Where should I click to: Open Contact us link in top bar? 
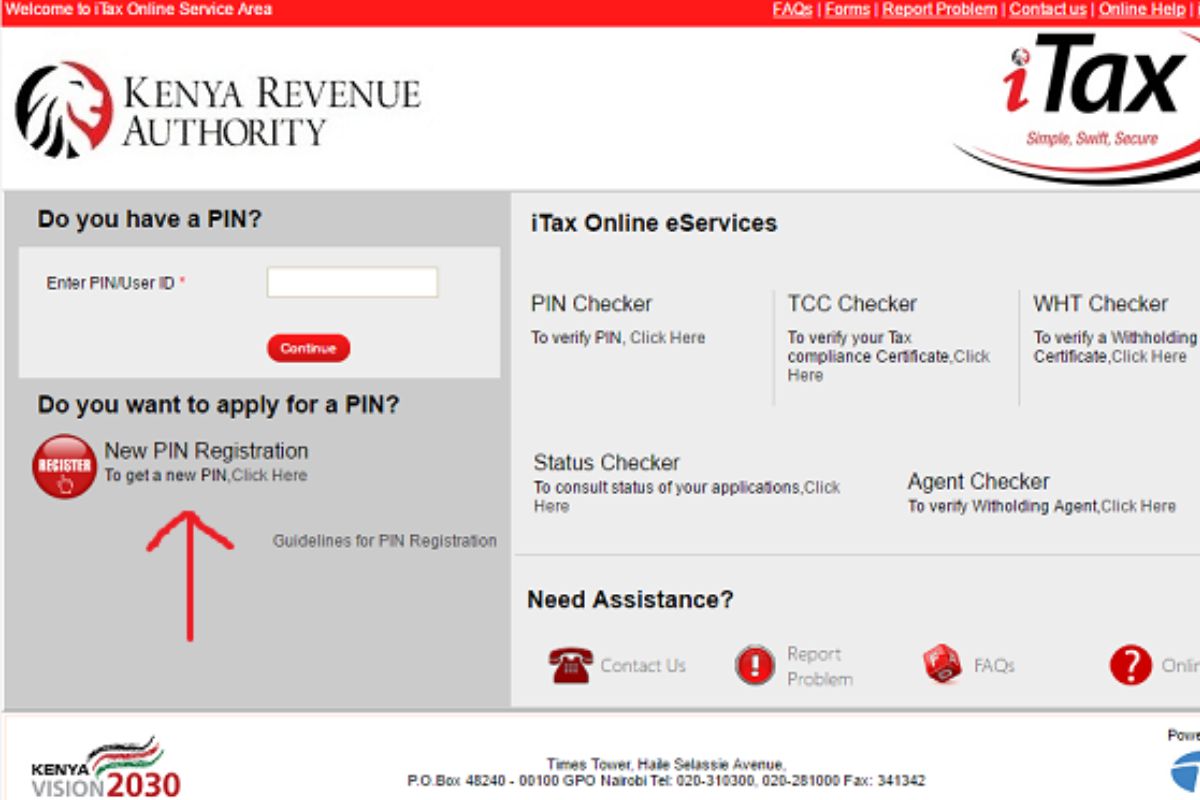(x=1047, y=9)
